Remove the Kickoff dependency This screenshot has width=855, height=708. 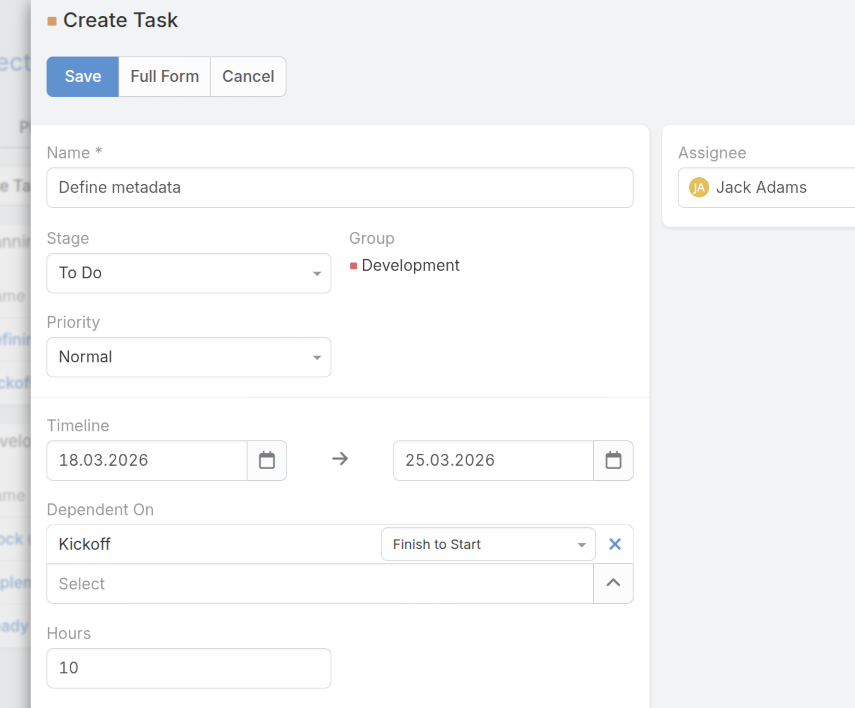coord(615,544)
